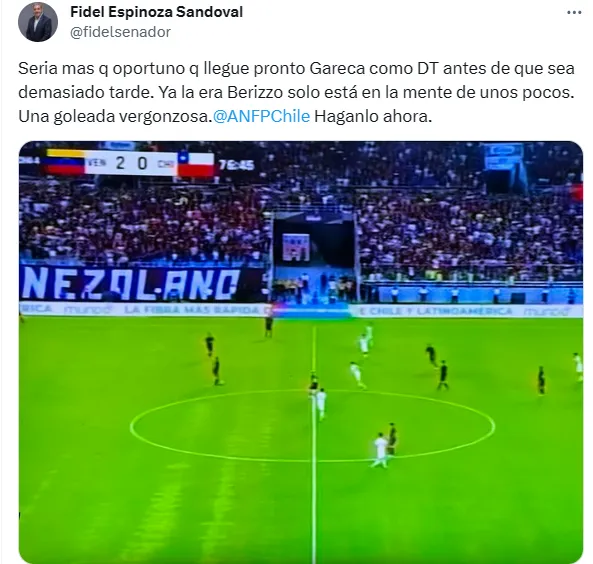Click the Chile flag in scoreboard
Image resolution: width=593 pixels, height=564 pixels.
(x=196, y=164)
